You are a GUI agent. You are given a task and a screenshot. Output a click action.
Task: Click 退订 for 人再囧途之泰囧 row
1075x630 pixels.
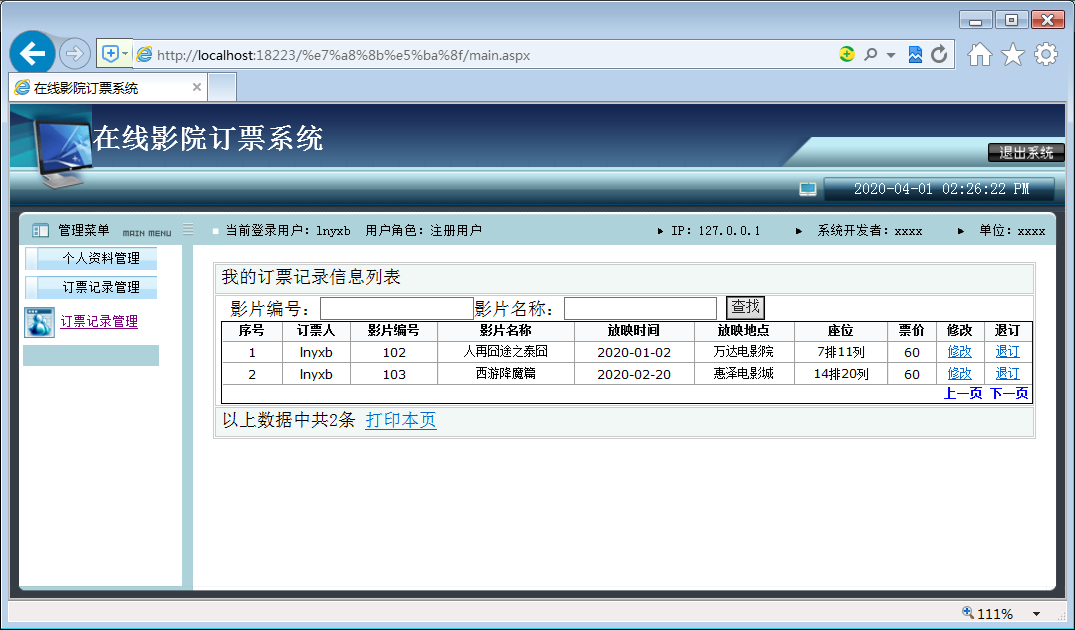point(1007,352)
